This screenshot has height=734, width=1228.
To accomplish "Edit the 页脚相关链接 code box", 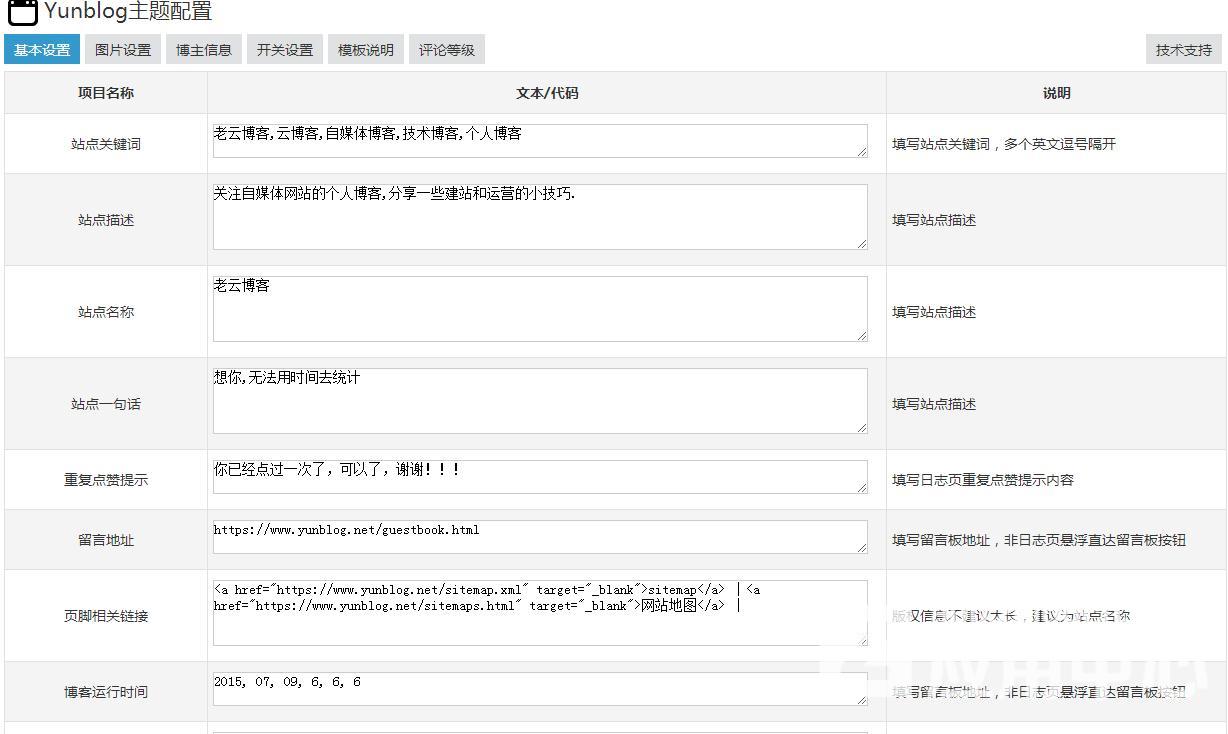I will coord(540,613).
